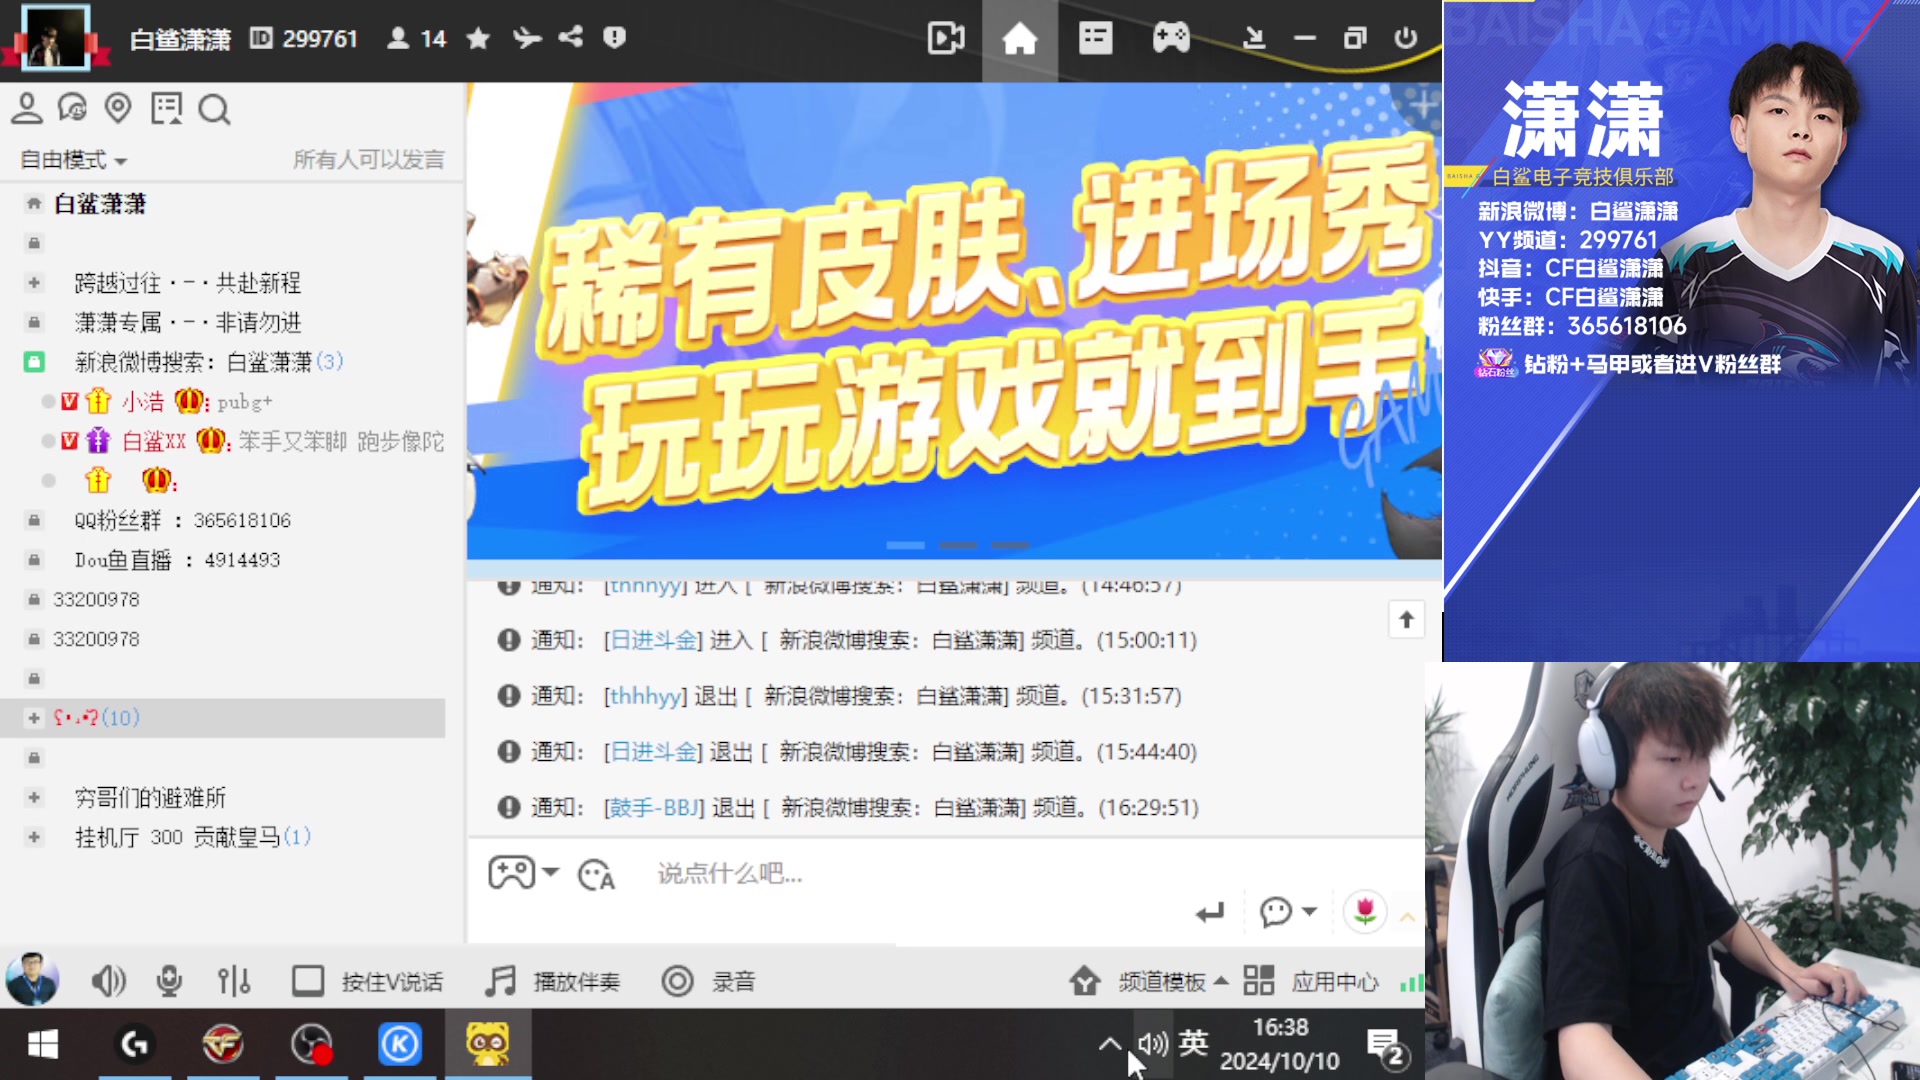Send message with the enter arrow icon
1920x1080 pixels.
coord(1210,912)
